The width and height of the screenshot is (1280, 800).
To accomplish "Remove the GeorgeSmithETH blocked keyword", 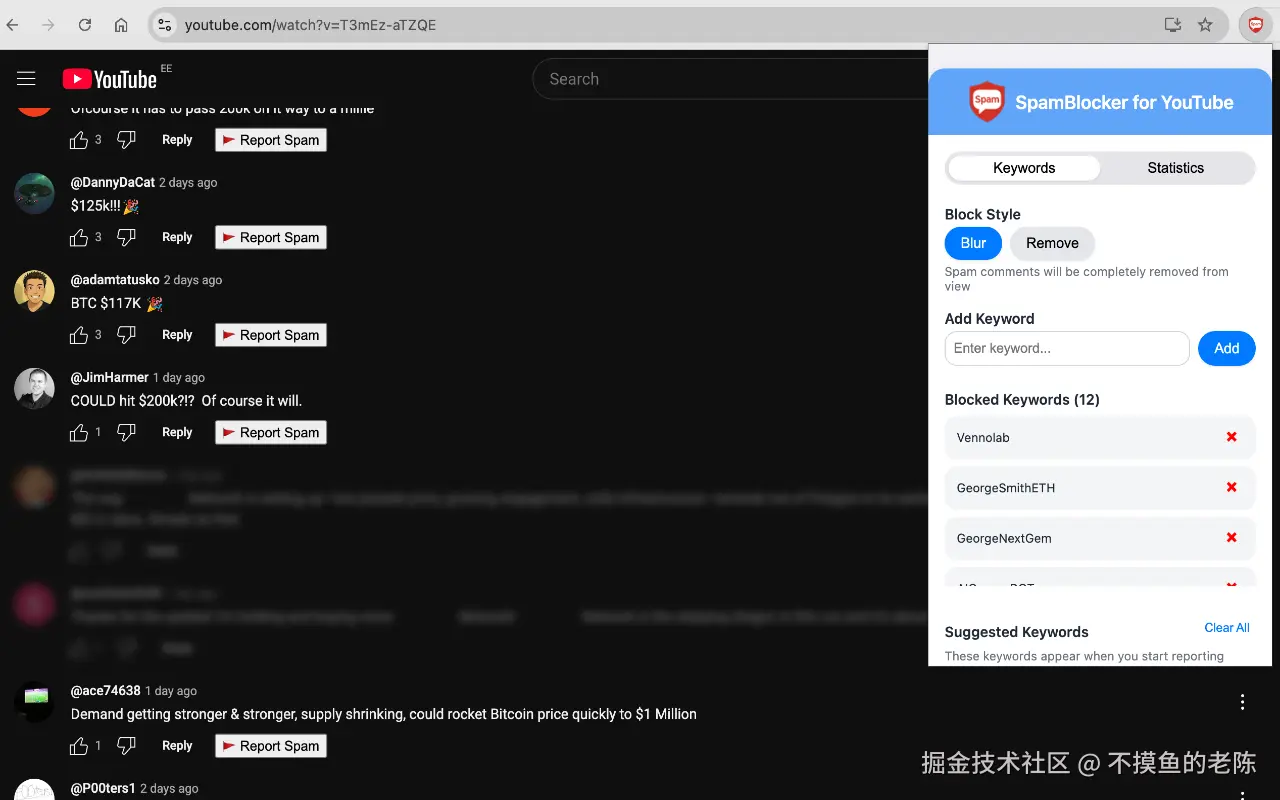I will (1231, 487).
